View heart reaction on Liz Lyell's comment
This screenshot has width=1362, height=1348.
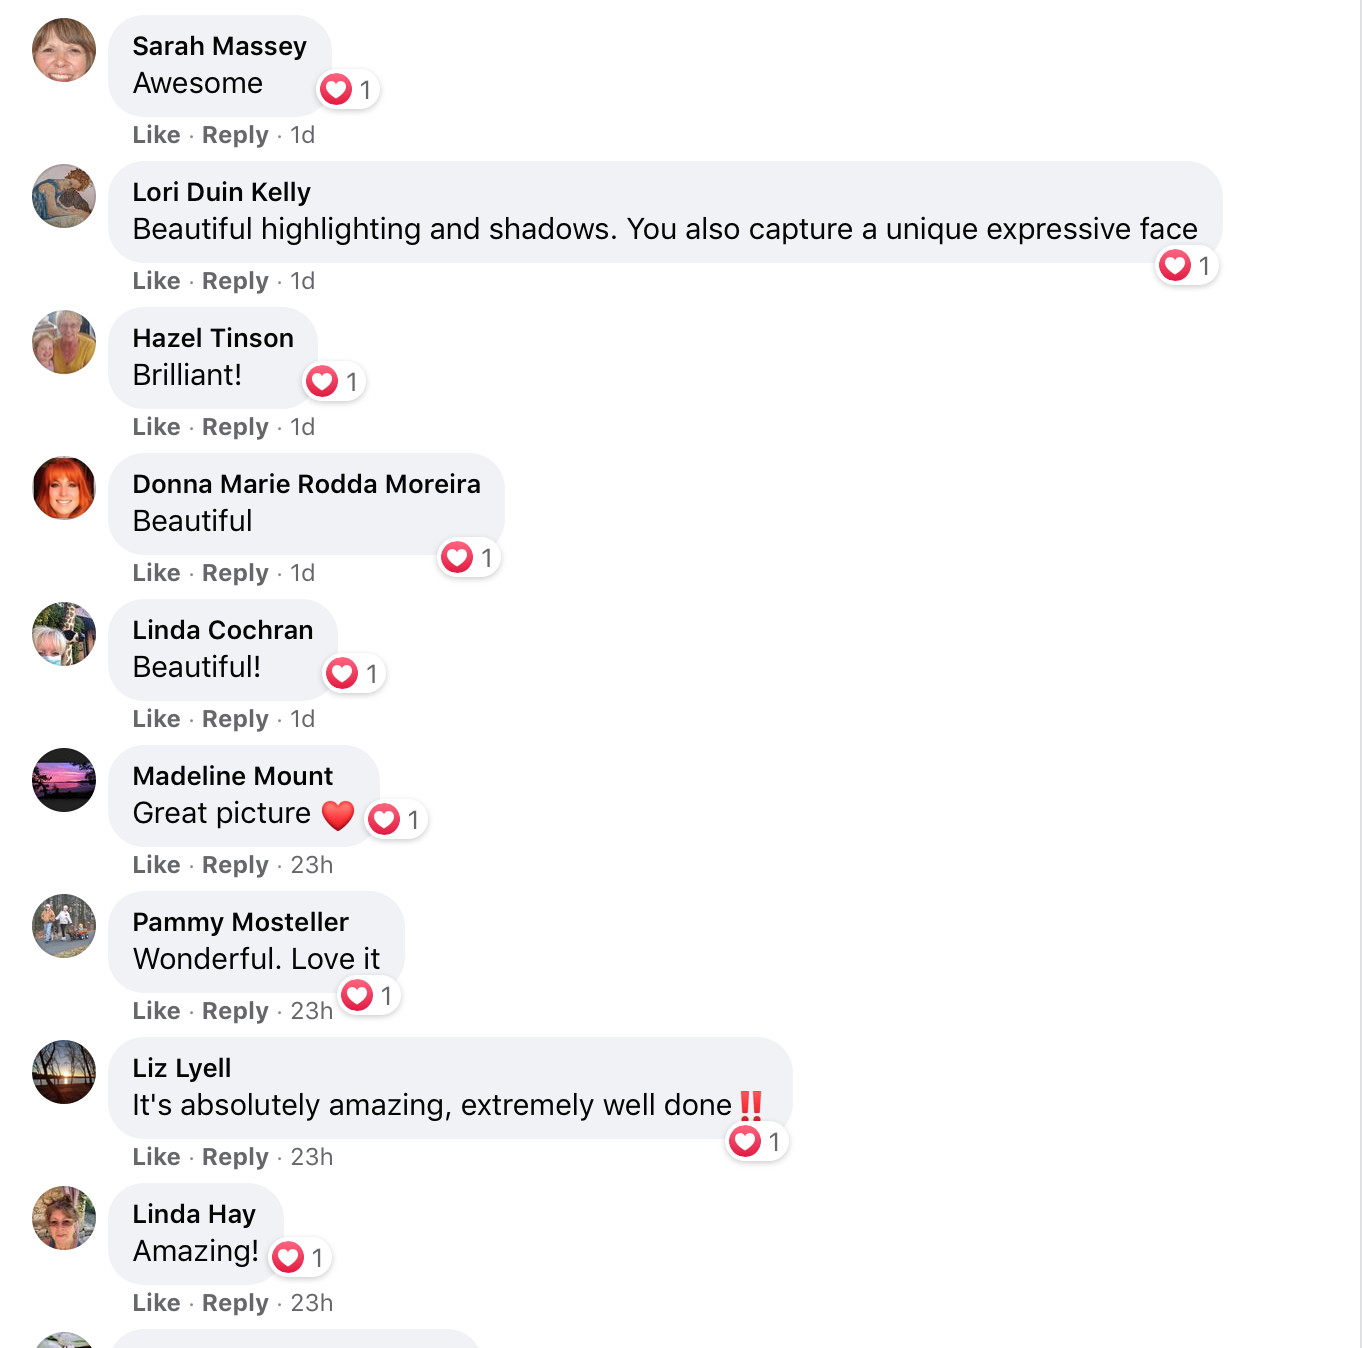(757, 1142)
